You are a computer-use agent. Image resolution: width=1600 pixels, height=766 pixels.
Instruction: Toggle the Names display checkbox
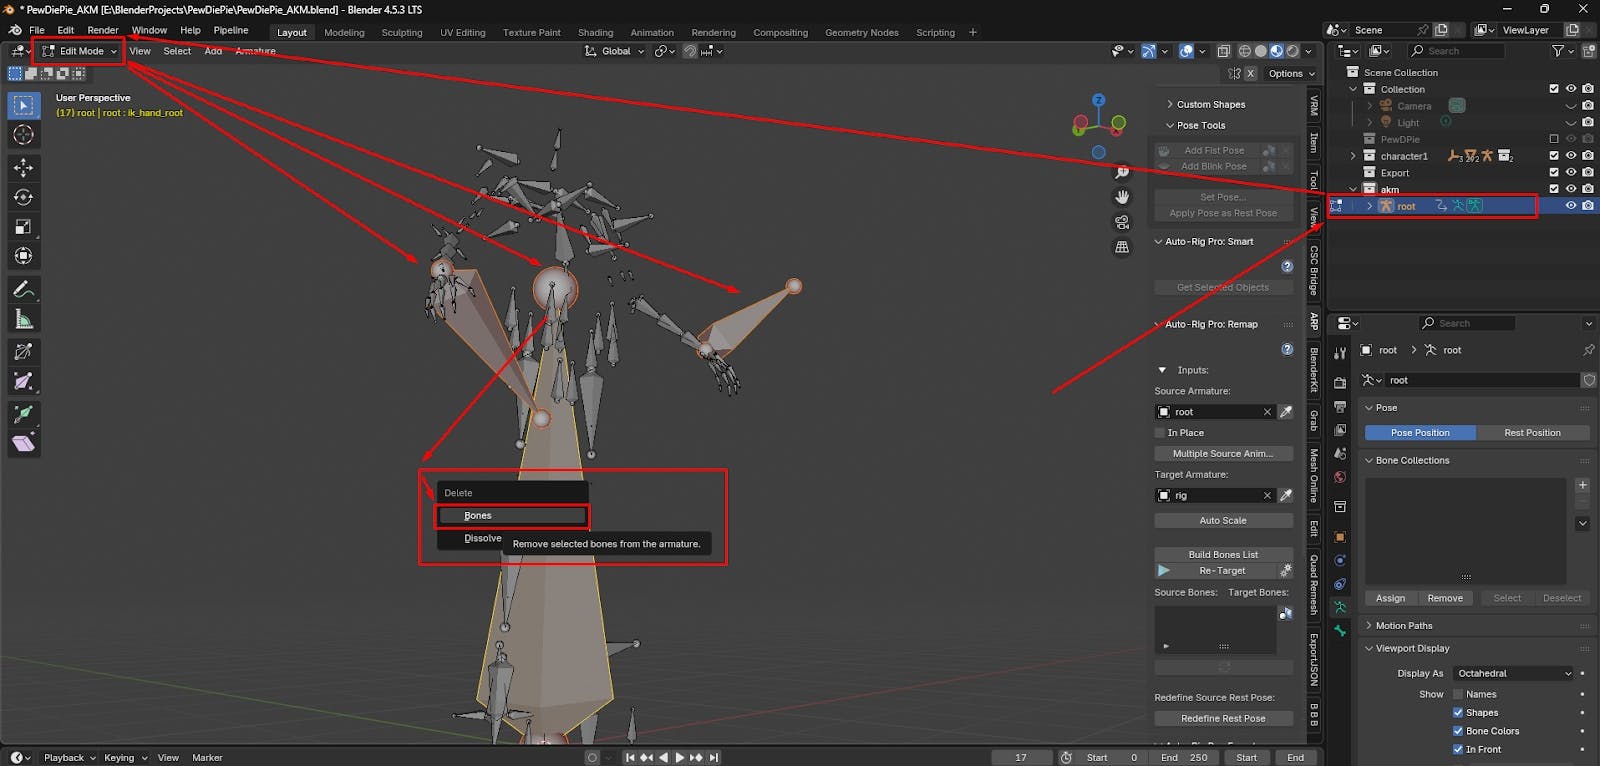tap(1458, 694)
